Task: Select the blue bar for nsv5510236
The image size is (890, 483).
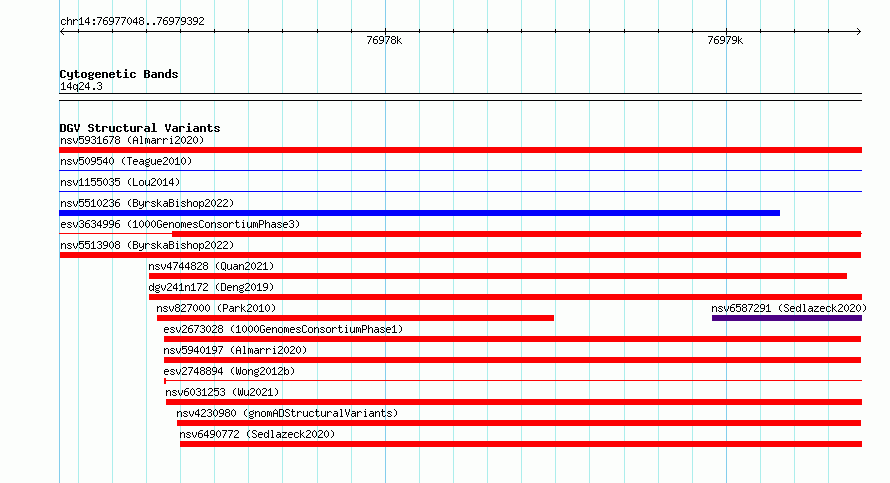Action: click(419, 213)
